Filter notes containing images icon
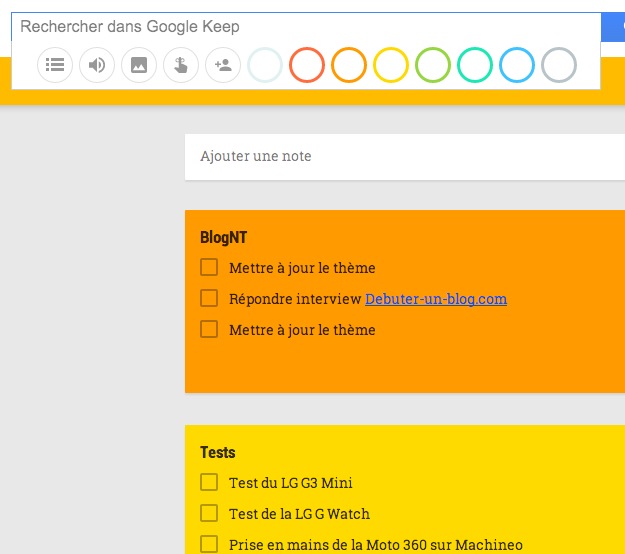The height and width of the screenshot is (554, 625). [x=139, y=66]
